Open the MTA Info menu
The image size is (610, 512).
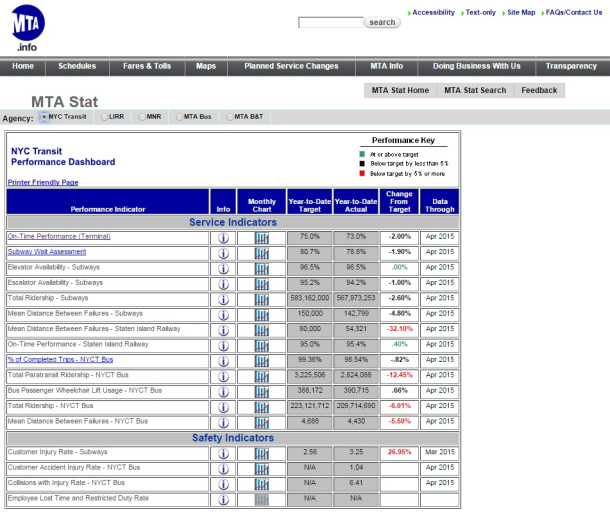[387, 66]
